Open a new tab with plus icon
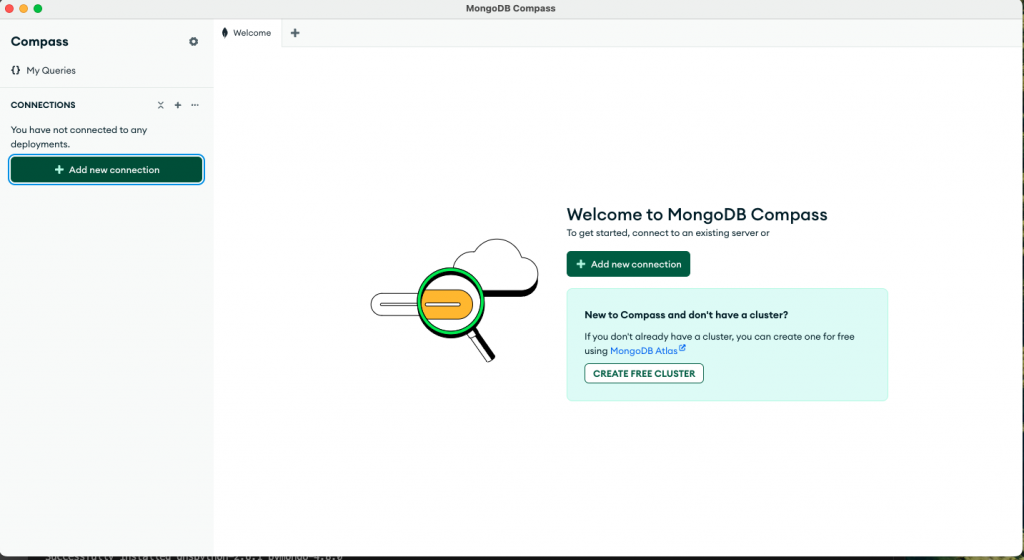This screenshot has height=560, width=1024. [295, 33]
